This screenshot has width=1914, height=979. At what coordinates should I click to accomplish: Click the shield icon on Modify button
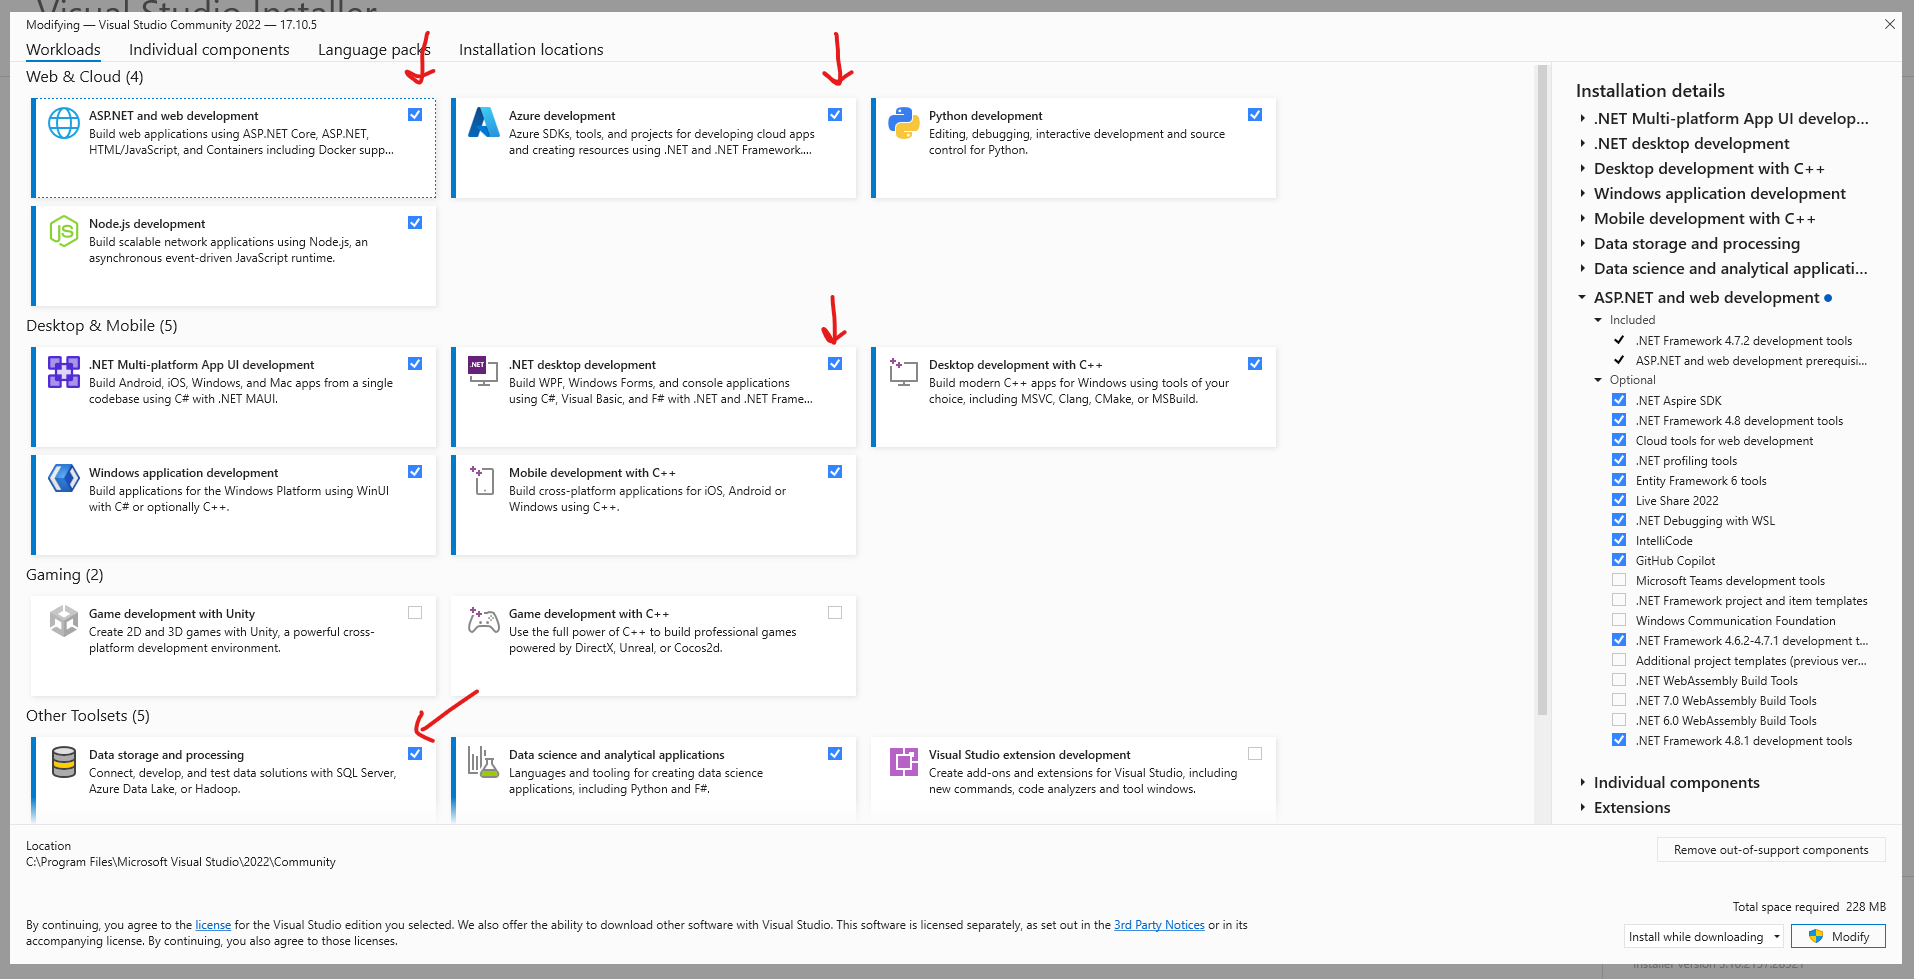(1816, 937)
